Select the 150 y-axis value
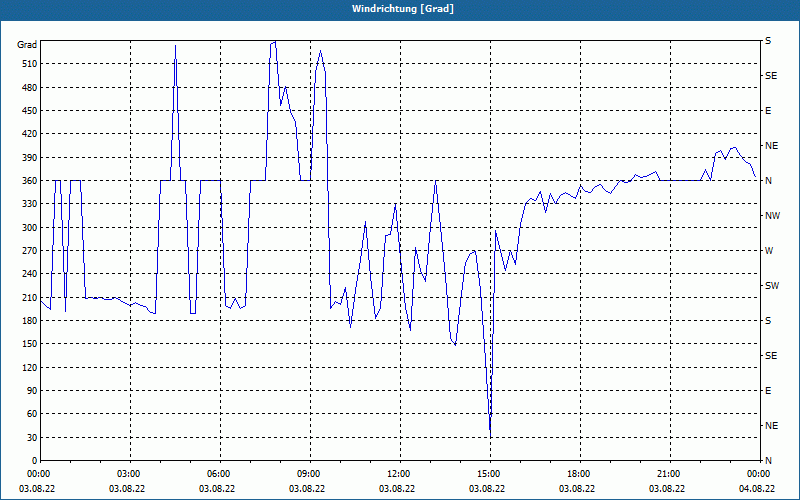800x500 pixels. click(29, 344)
